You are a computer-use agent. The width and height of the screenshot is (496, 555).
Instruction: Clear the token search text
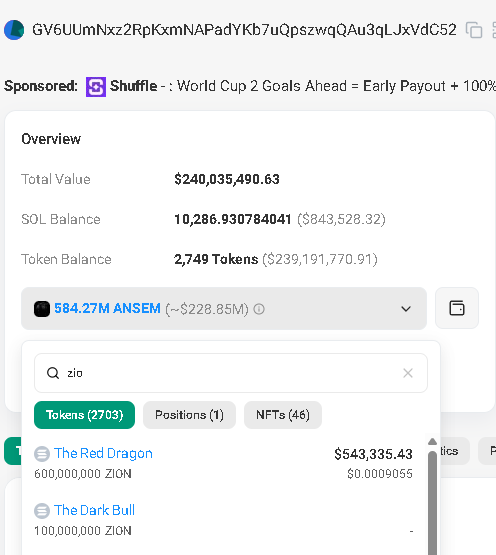coord(408,373)
